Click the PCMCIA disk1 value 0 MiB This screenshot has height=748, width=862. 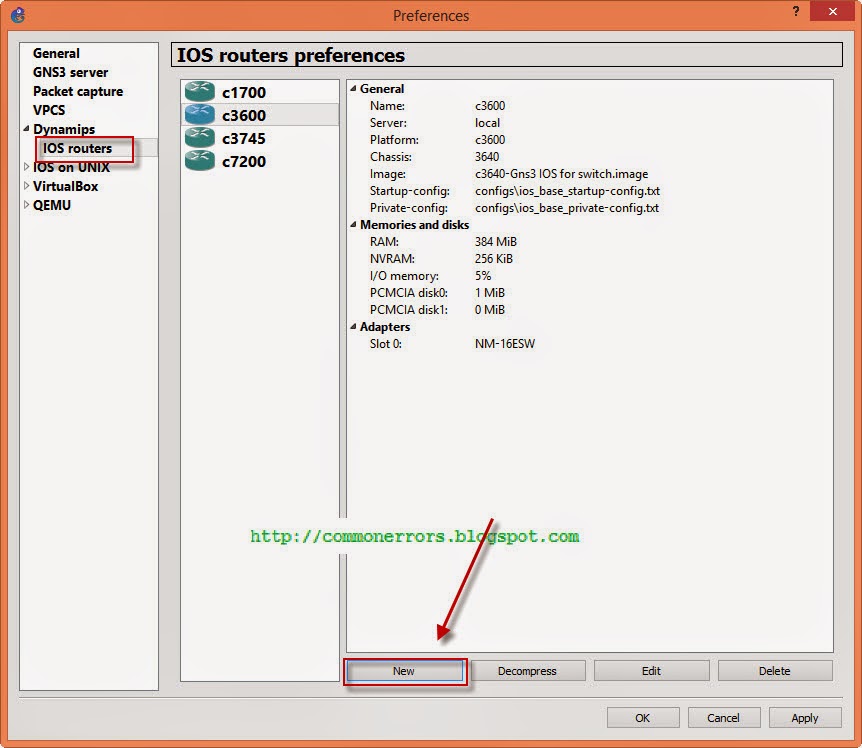[490, 309]
